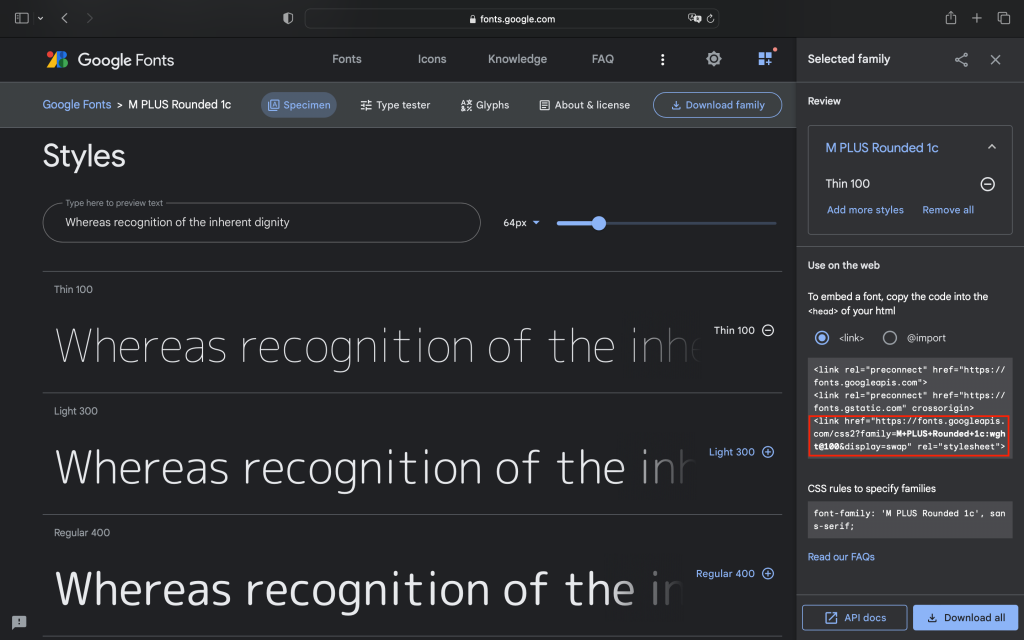The image size is (1024, 640).
Task: Open the Google Fonts logo home link
Action: pyautogui.click(x=110, y=59)
